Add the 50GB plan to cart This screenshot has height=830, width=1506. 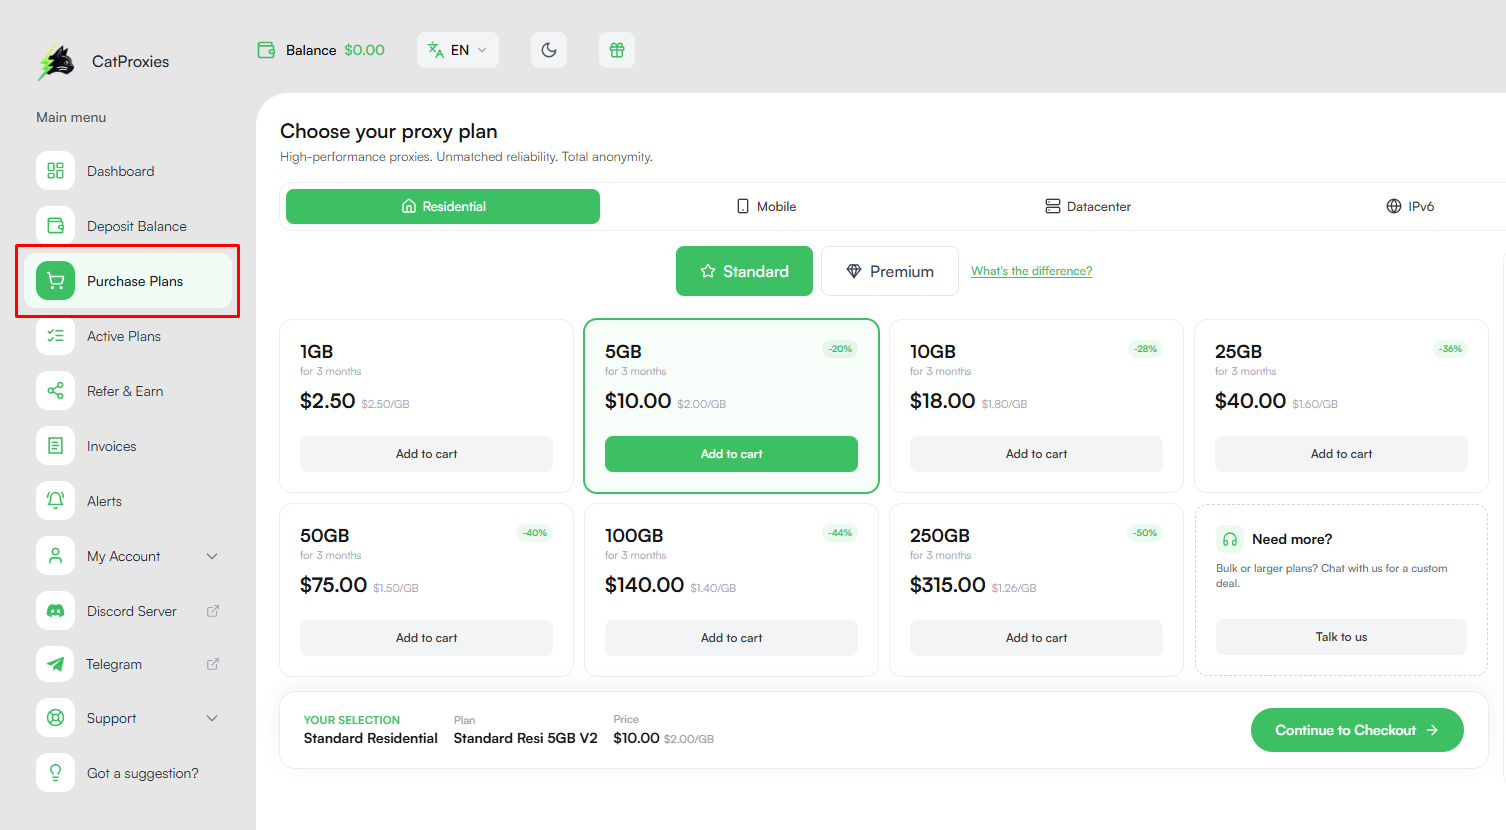[x=426, y=638]
